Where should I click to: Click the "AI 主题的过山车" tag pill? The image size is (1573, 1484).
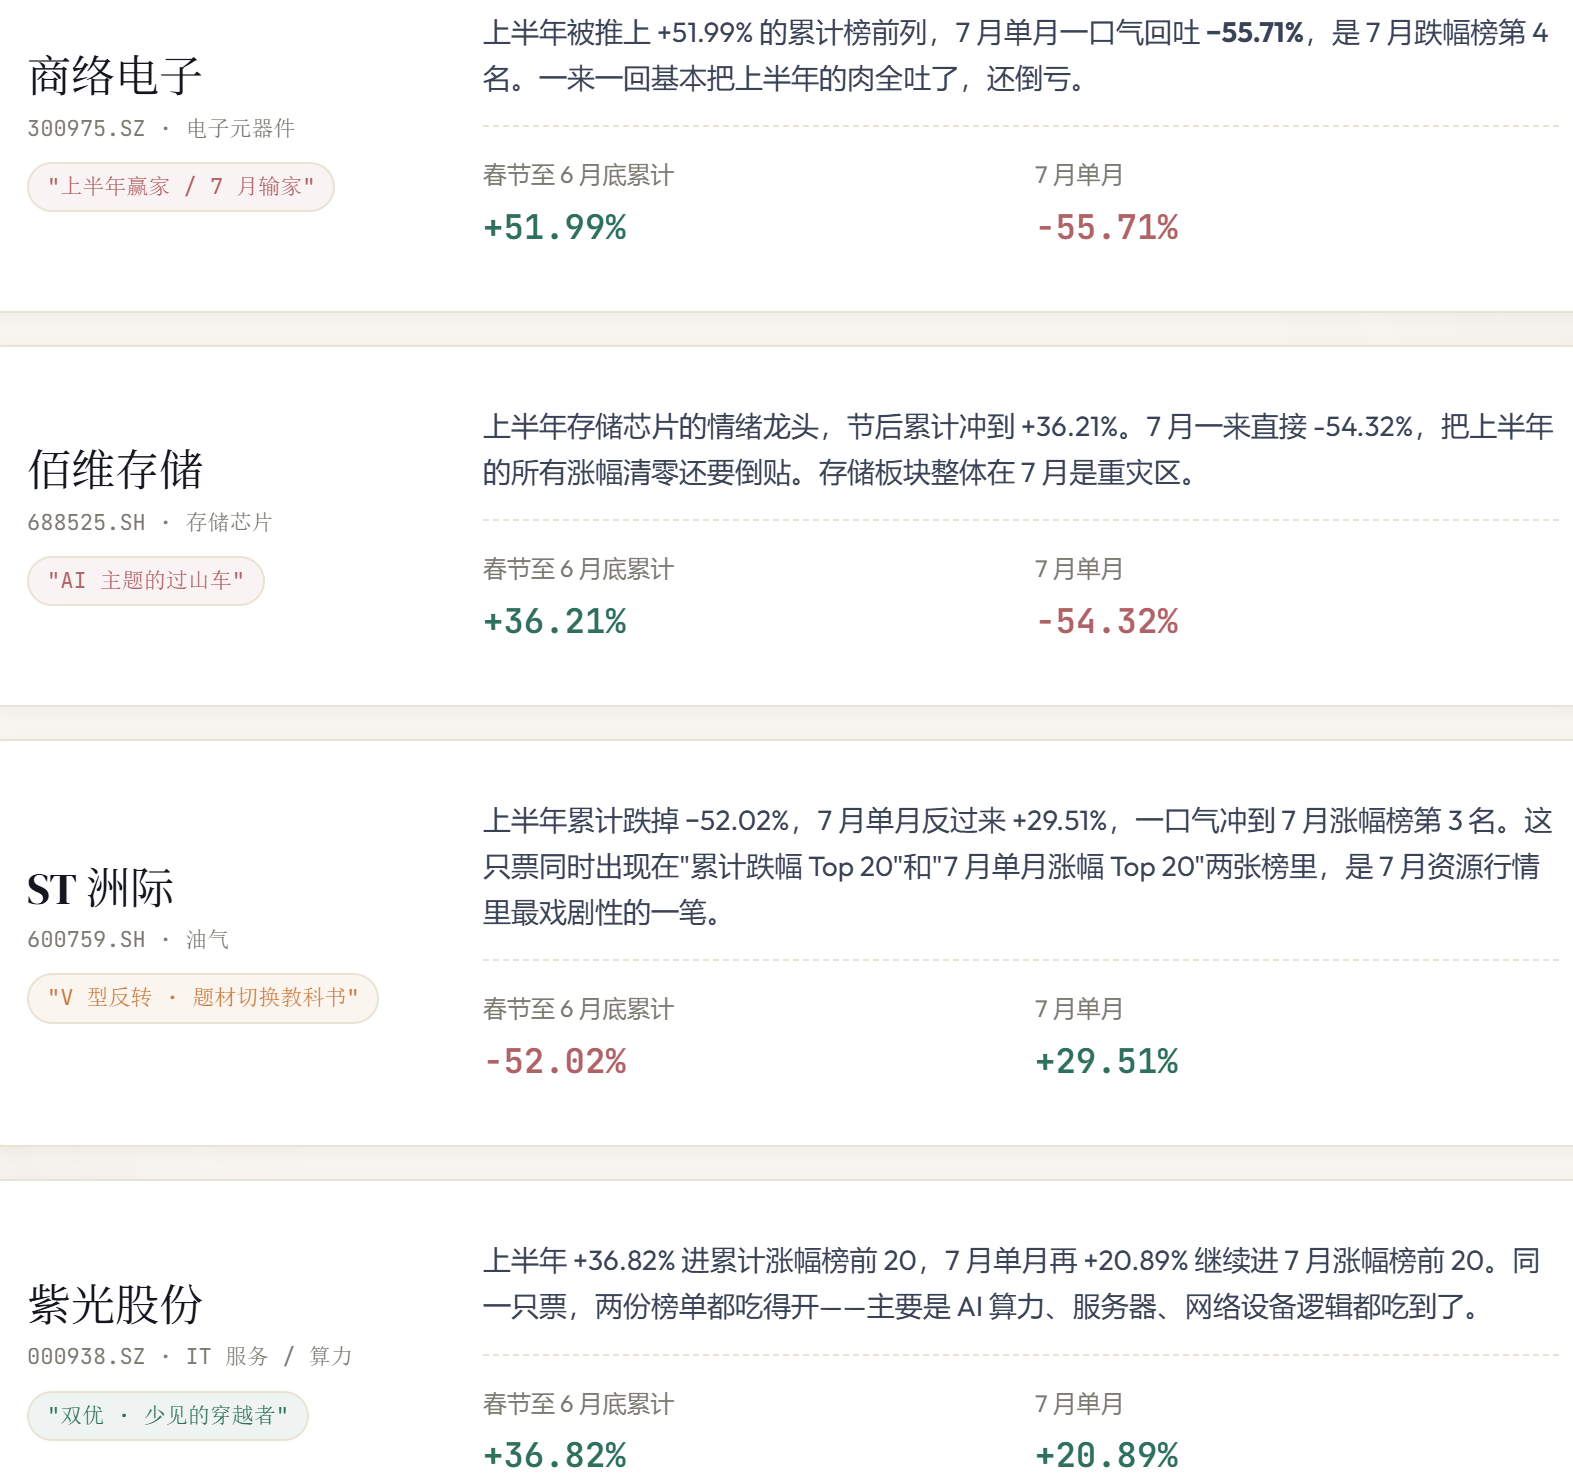[146, 581]
